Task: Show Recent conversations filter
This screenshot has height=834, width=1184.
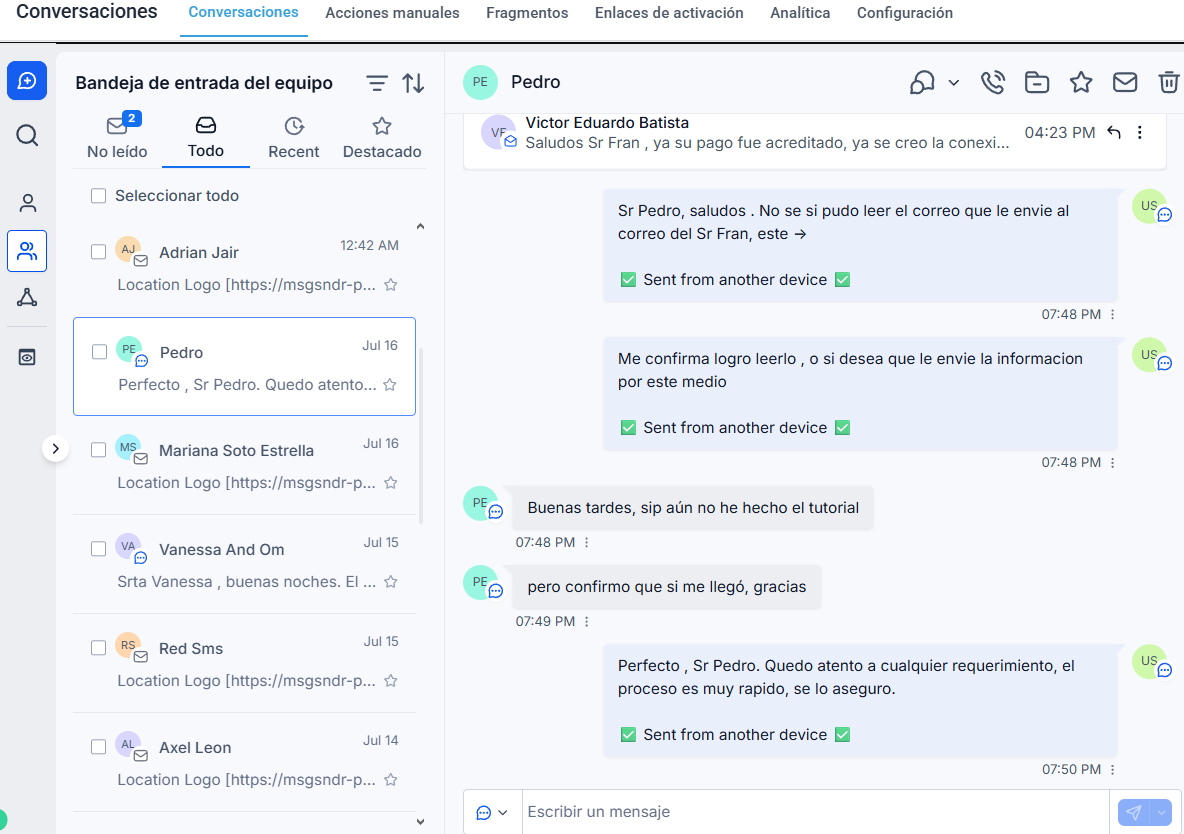Action: click(x=294, y=137)
